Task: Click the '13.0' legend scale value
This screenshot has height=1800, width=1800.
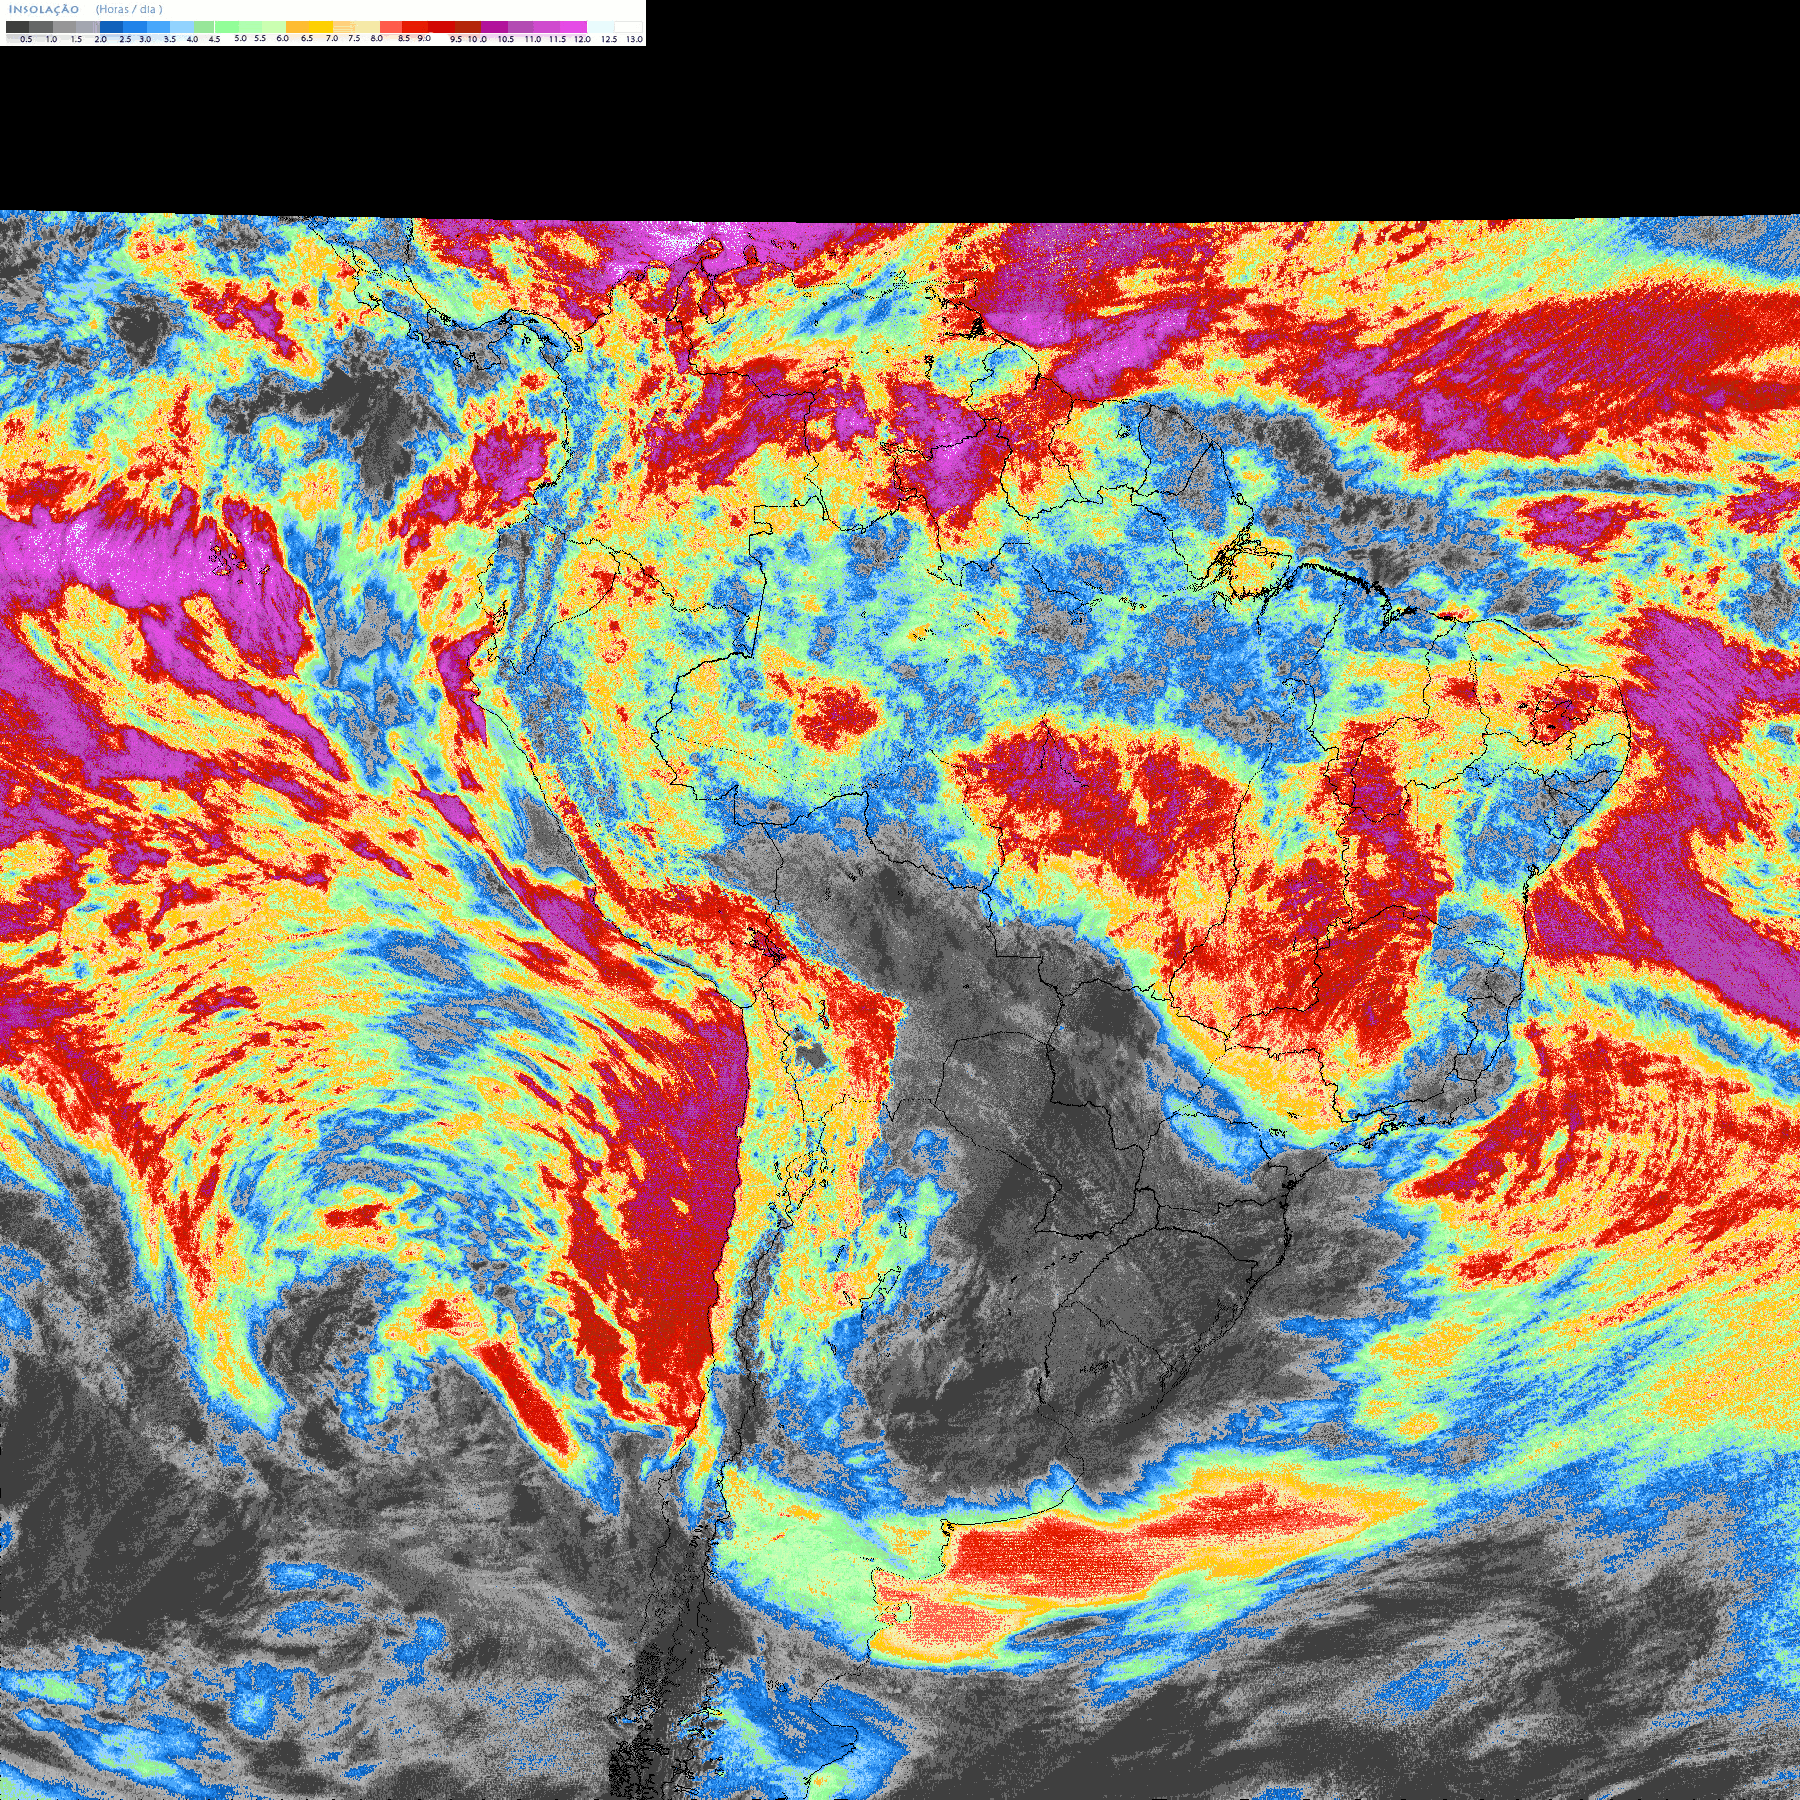Action: pyautogui.click(x=634, y=39)
